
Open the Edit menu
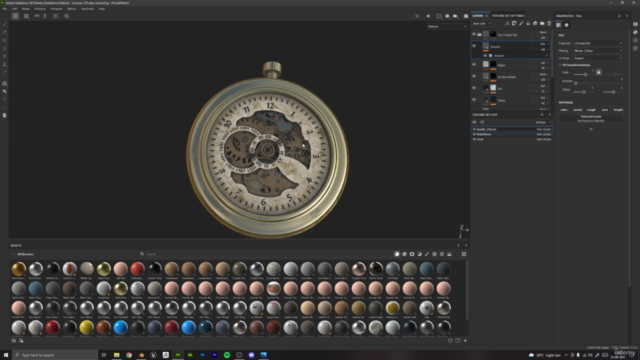14,9
